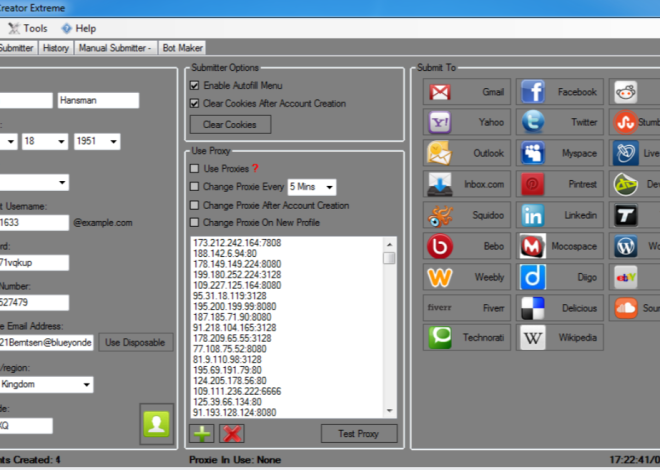Select the Squidoo octopus icon
Screen dimensions: 660x470
tap(440, 215)
